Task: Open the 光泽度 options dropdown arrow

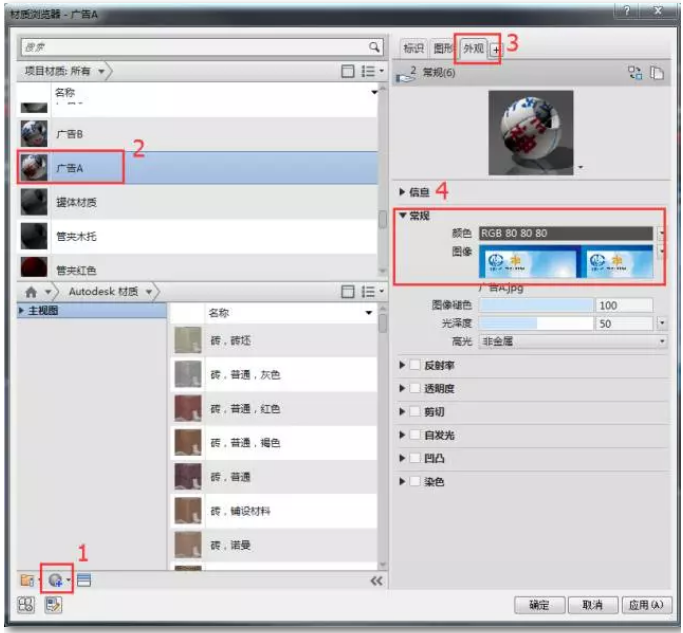Action: pyautogui.click(x=662, y=323)
